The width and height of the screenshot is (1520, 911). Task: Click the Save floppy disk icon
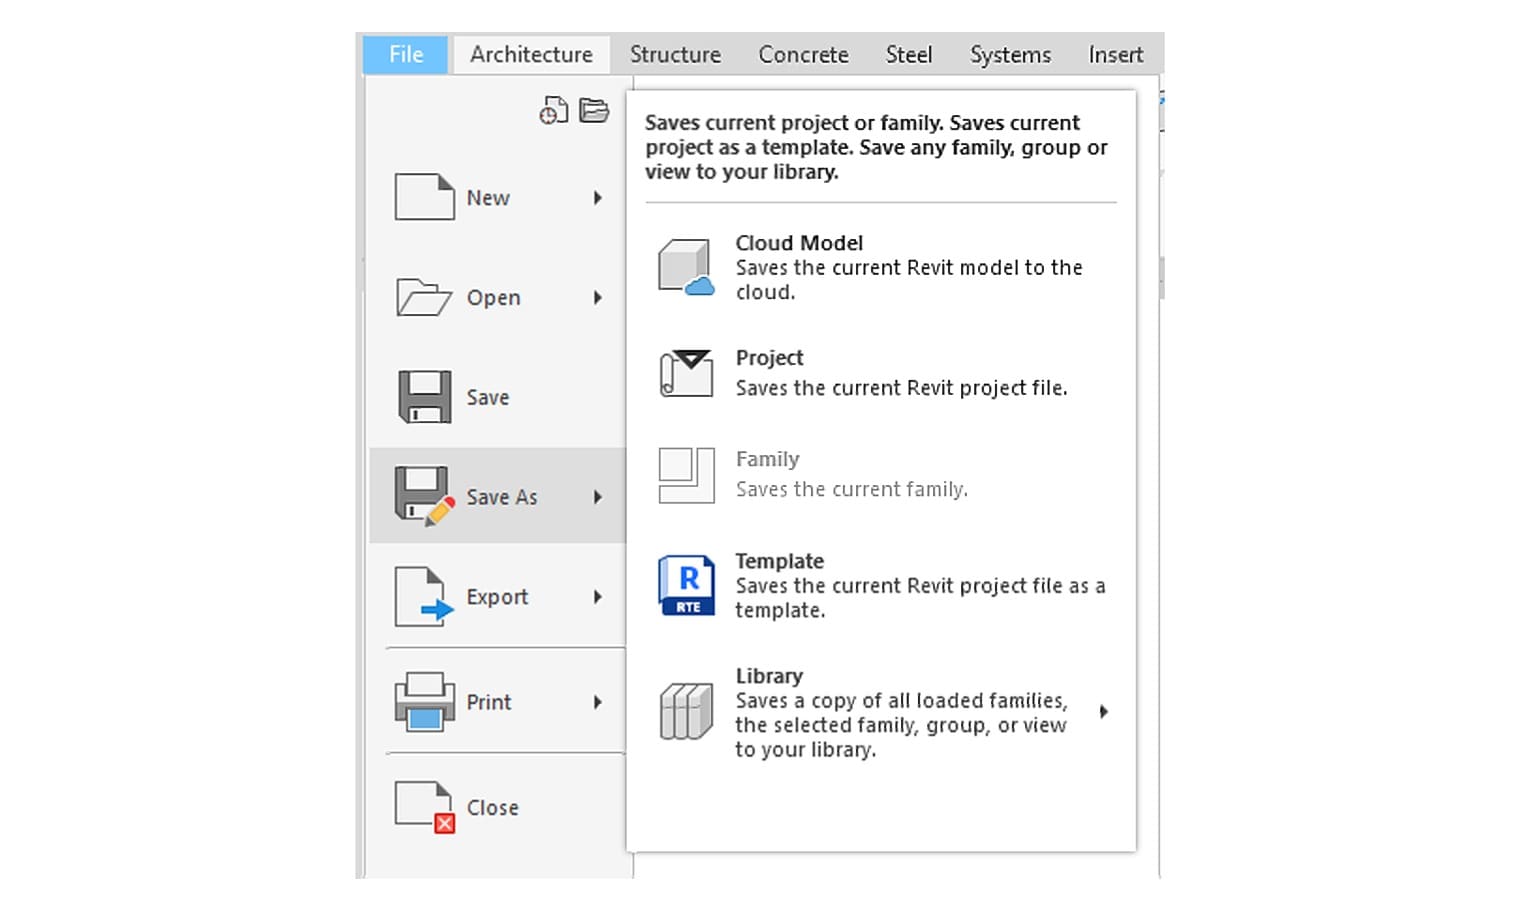425,397
